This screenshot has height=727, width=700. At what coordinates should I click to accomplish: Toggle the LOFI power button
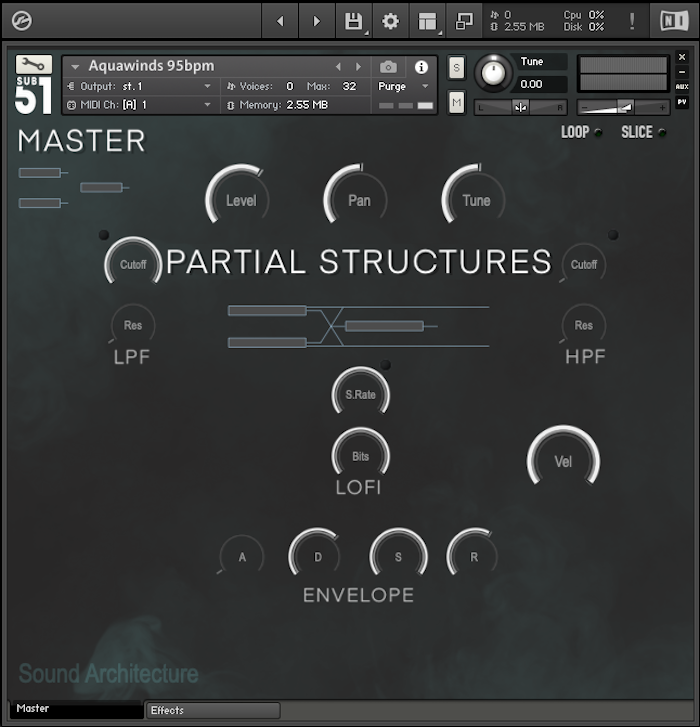pos(385,365)
